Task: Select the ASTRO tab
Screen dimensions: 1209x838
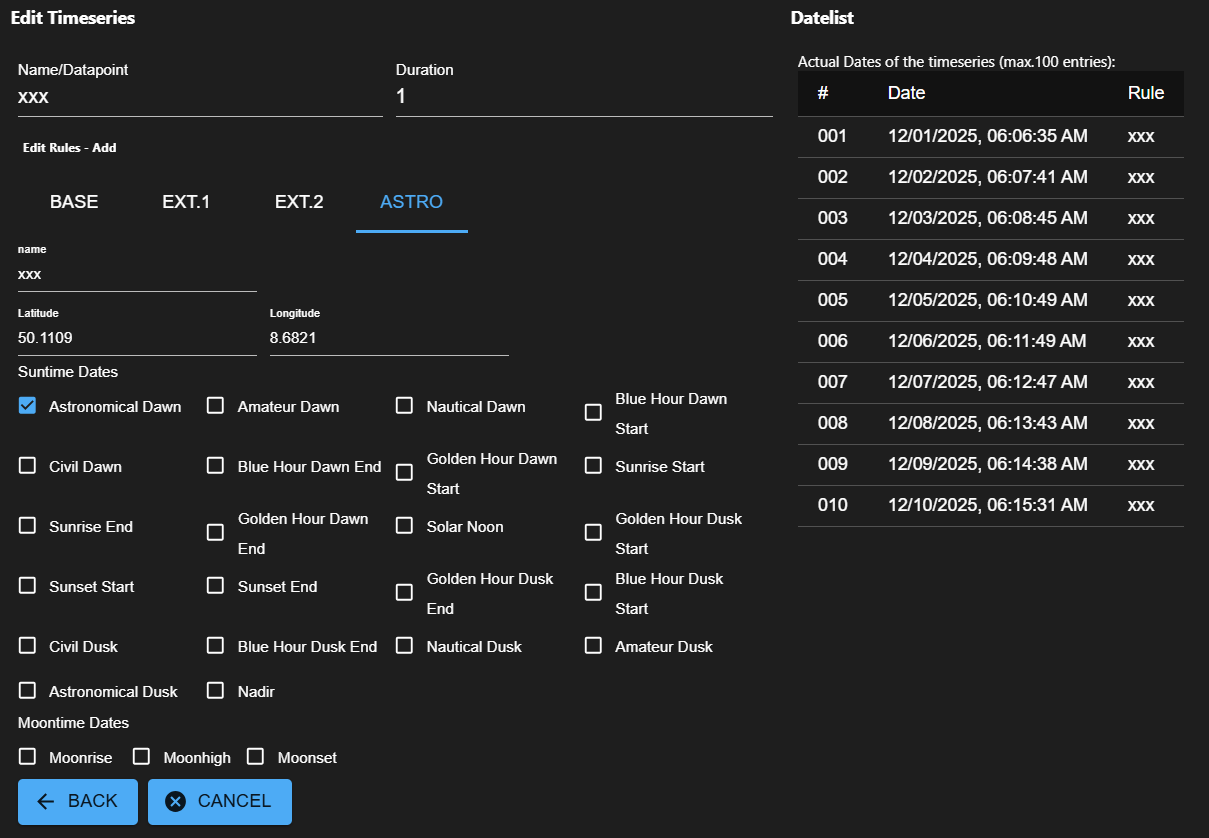Action: pyautogui.click(x=411, y=202)
